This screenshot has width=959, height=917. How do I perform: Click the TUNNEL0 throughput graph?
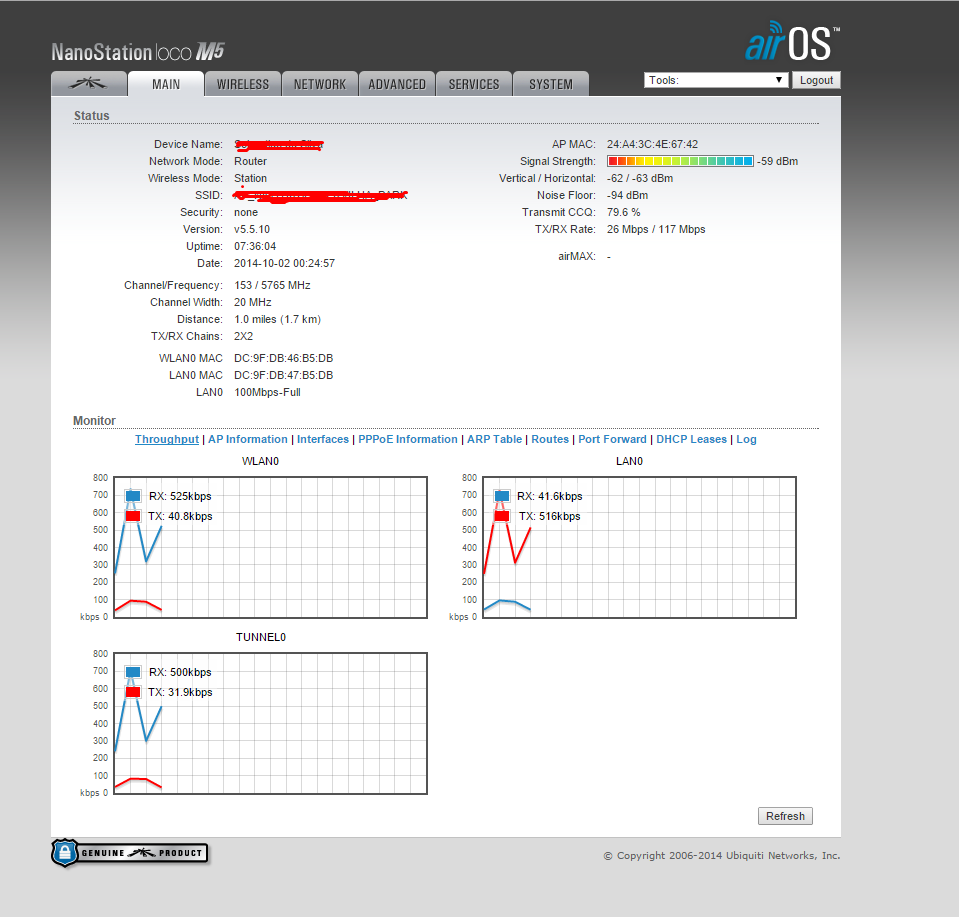(270, 724)
